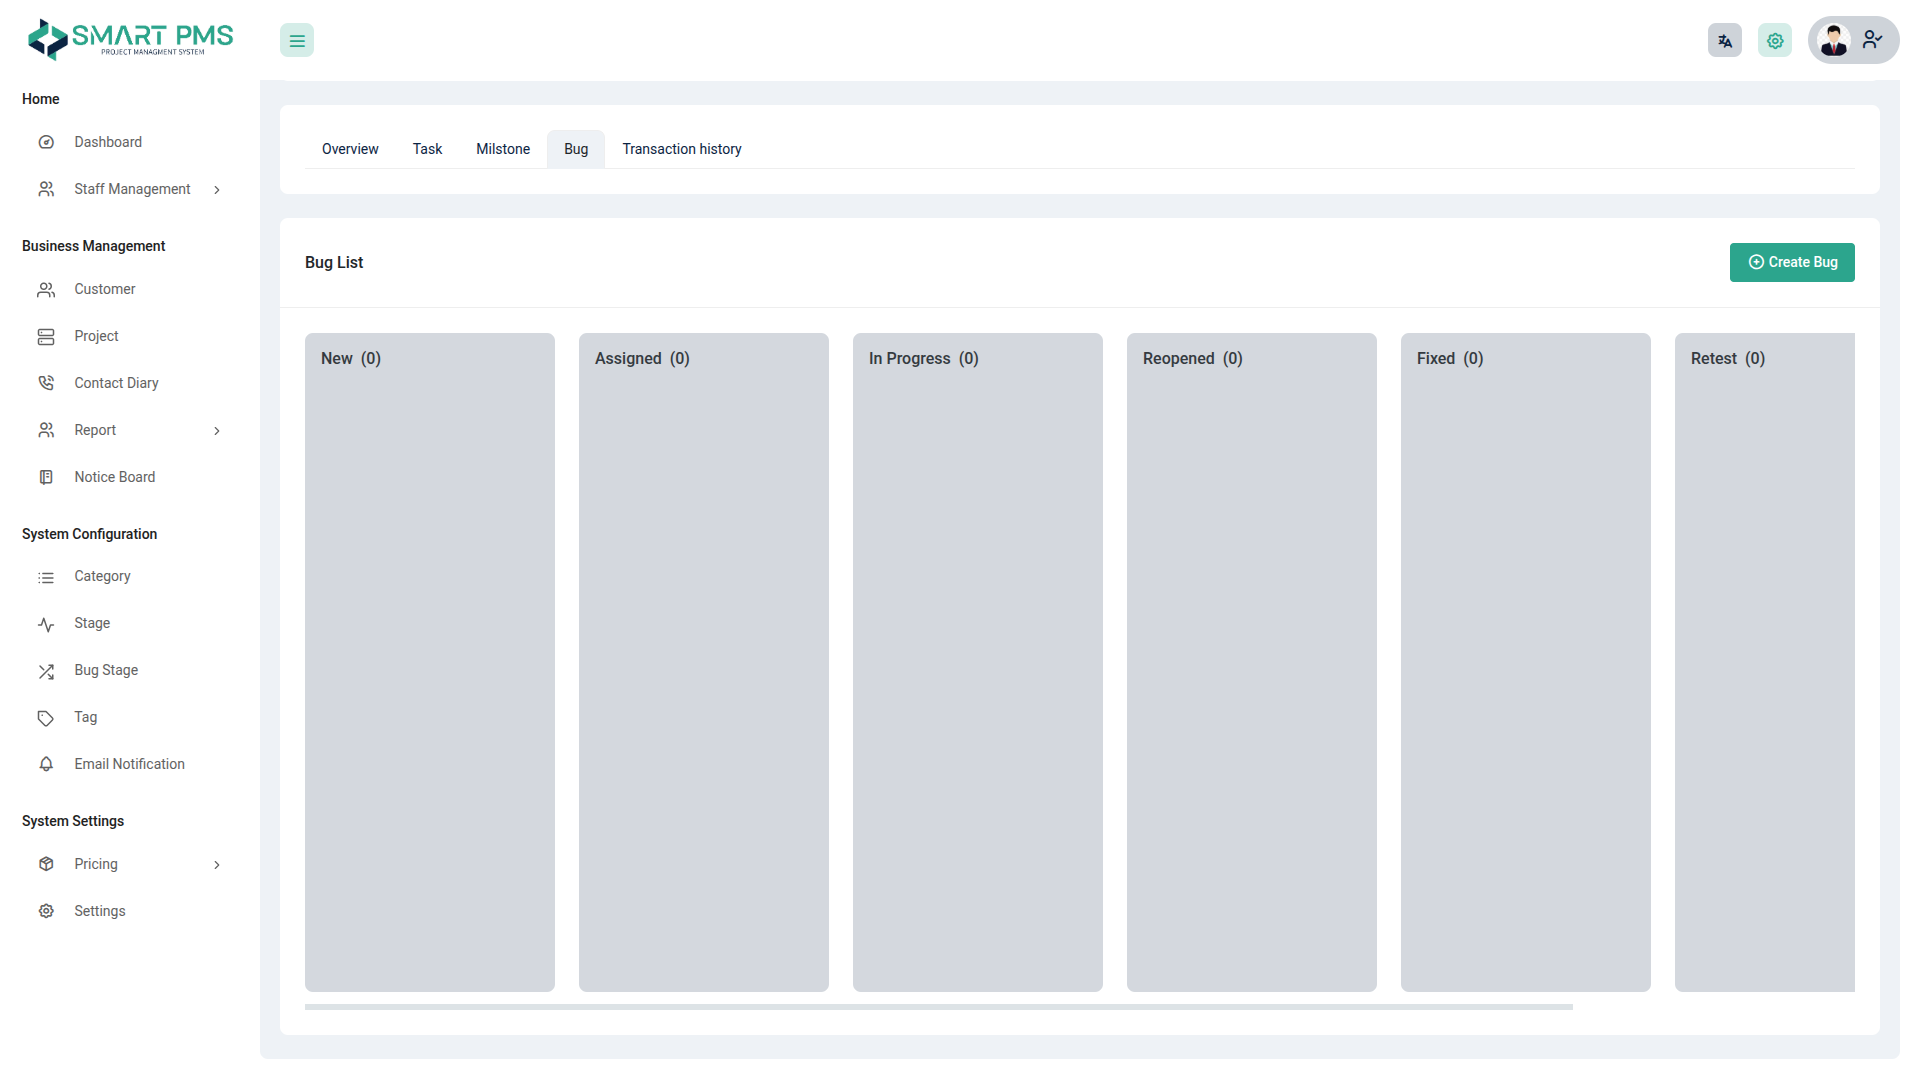Screen dimensions: 1920x1080
Task: Click the horizontal scrollbar under bug columns
Action: pyautogui.click(x=938, y=1007)
